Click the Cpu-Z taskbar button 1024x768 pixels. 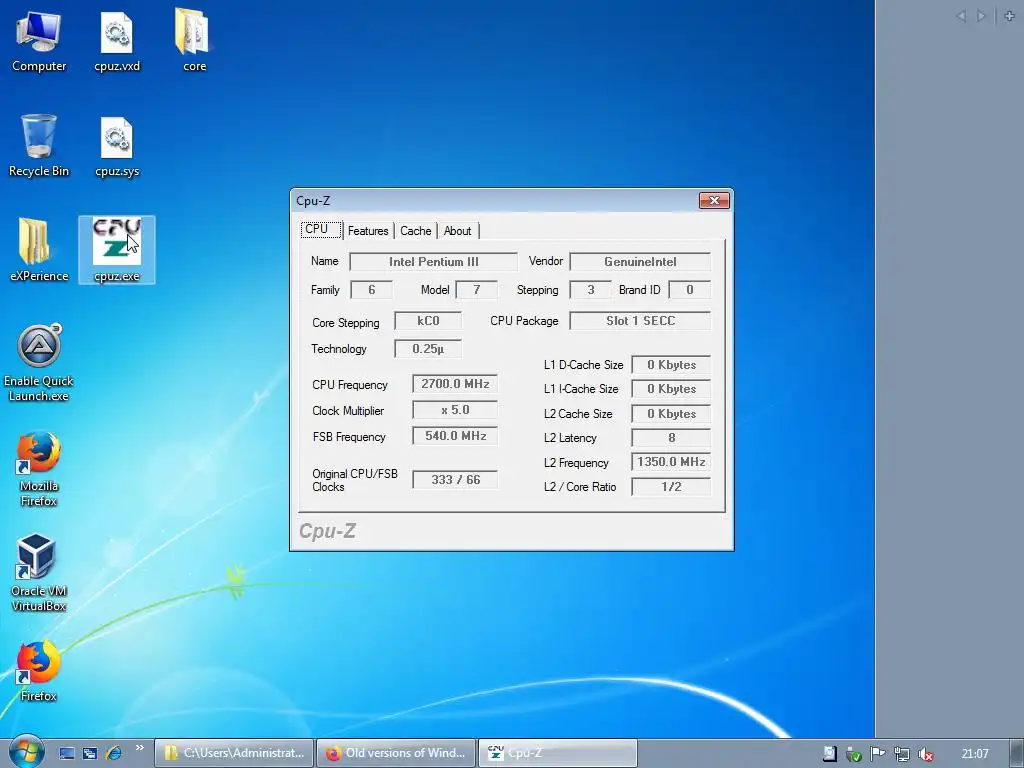558,753
